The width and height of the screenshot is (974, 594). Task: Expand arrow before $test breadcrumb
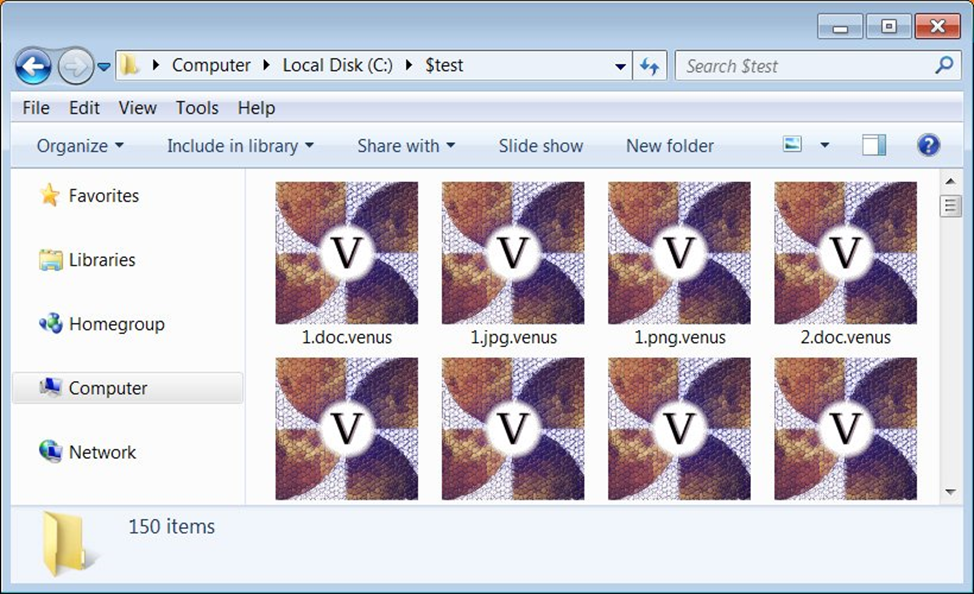(x=409, y=65)
